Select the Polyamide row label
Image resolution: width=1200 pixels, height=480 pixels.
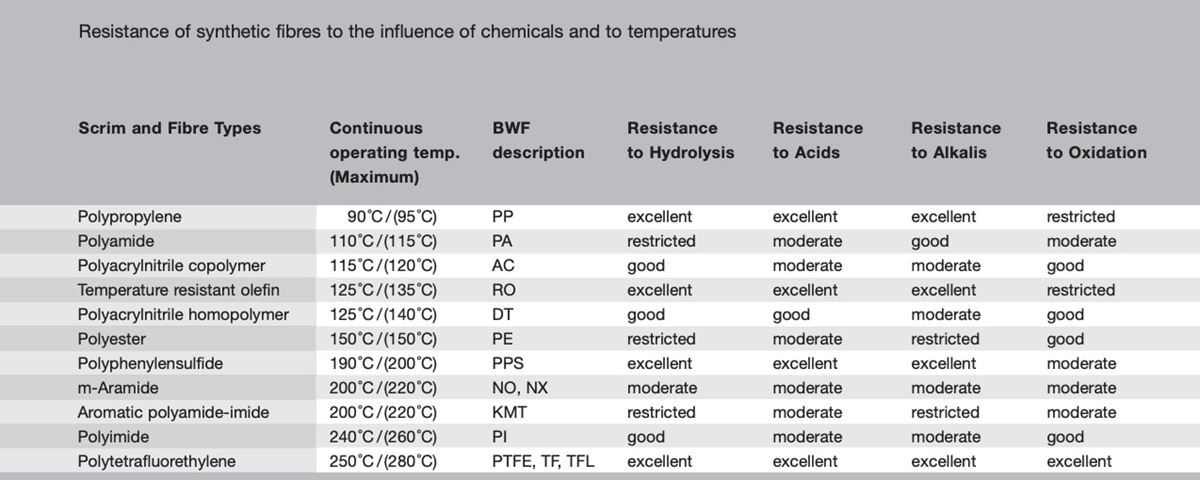[x=116, y=241]
